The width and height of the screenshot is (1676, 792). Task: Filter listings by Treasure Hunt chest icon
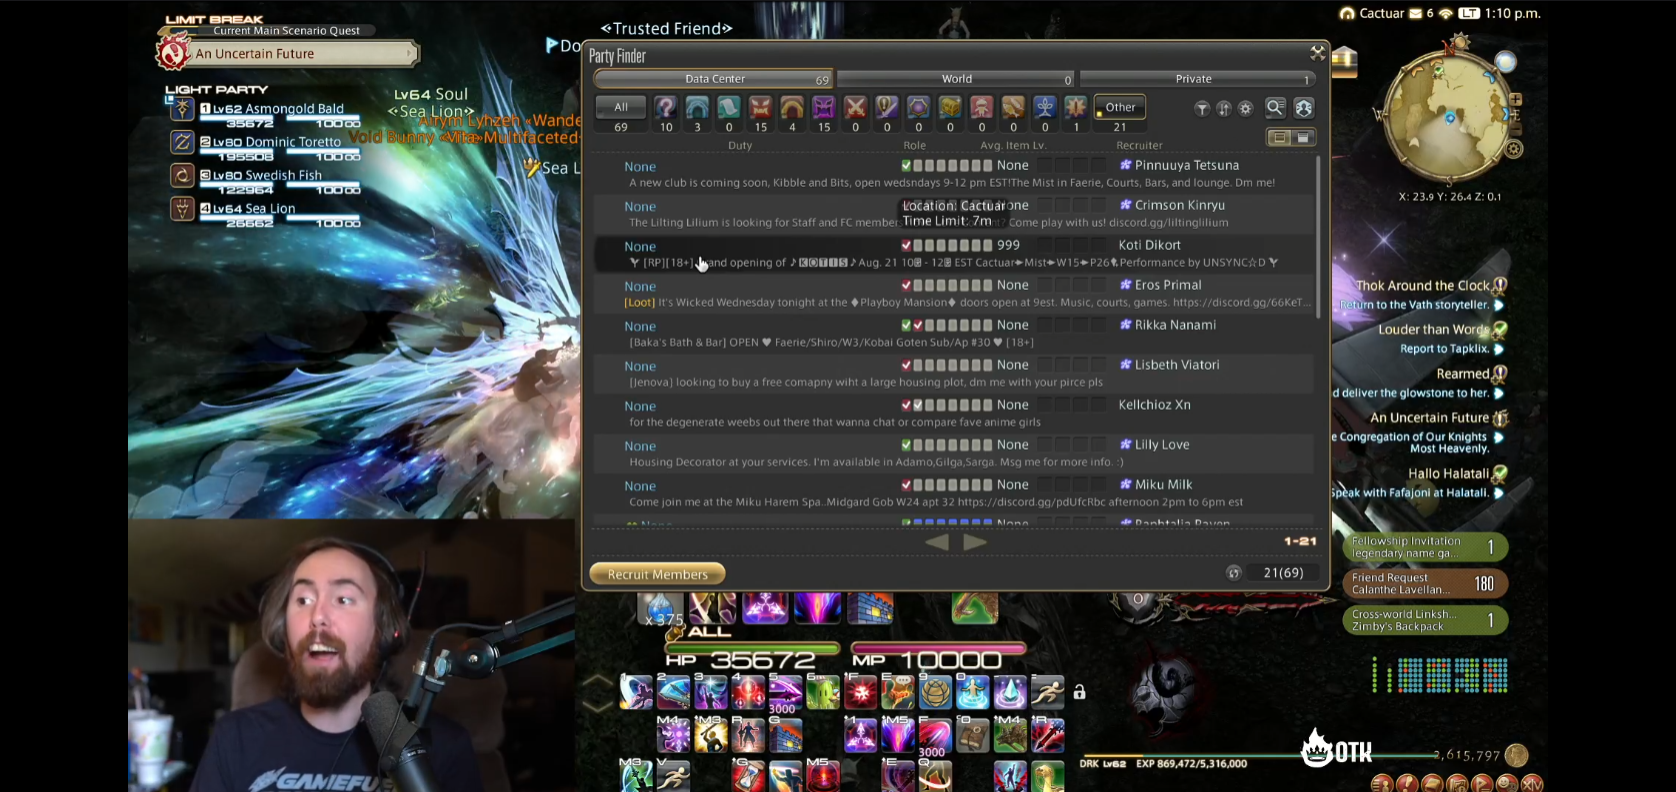[x=950, y=107]
